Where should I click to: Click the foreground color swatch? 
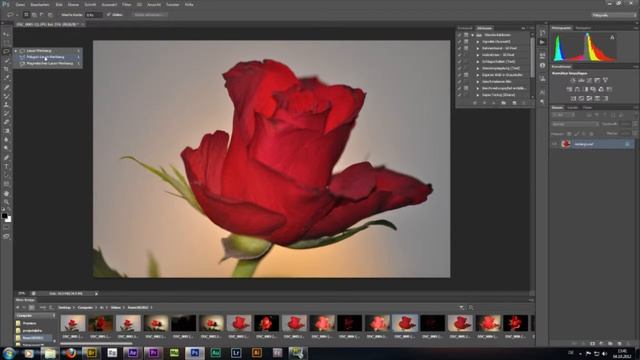[4, 216]
